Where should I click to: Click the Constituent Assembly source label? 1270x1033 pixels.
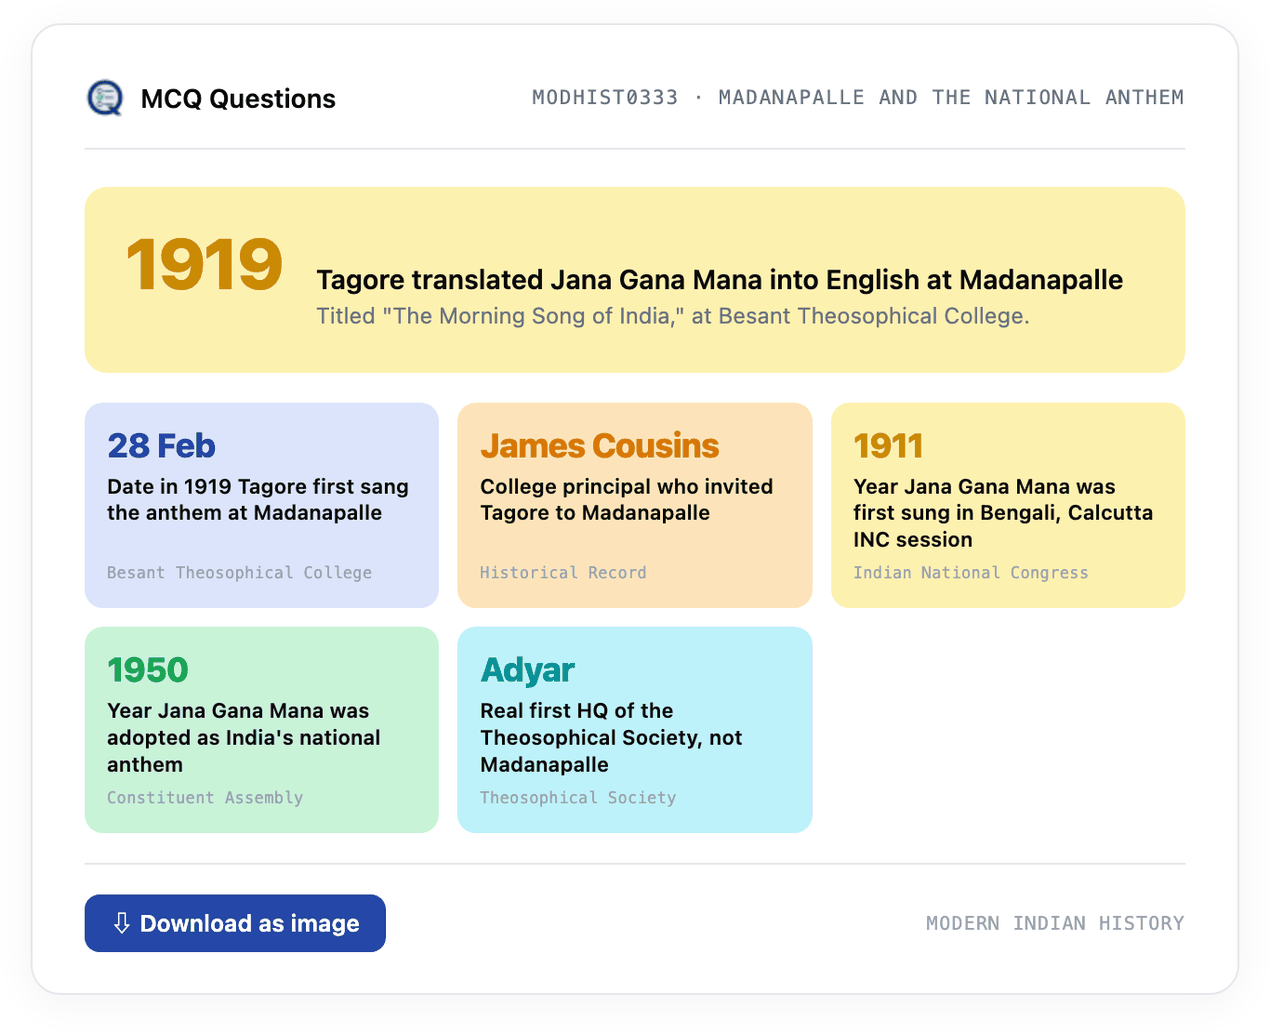205,797
